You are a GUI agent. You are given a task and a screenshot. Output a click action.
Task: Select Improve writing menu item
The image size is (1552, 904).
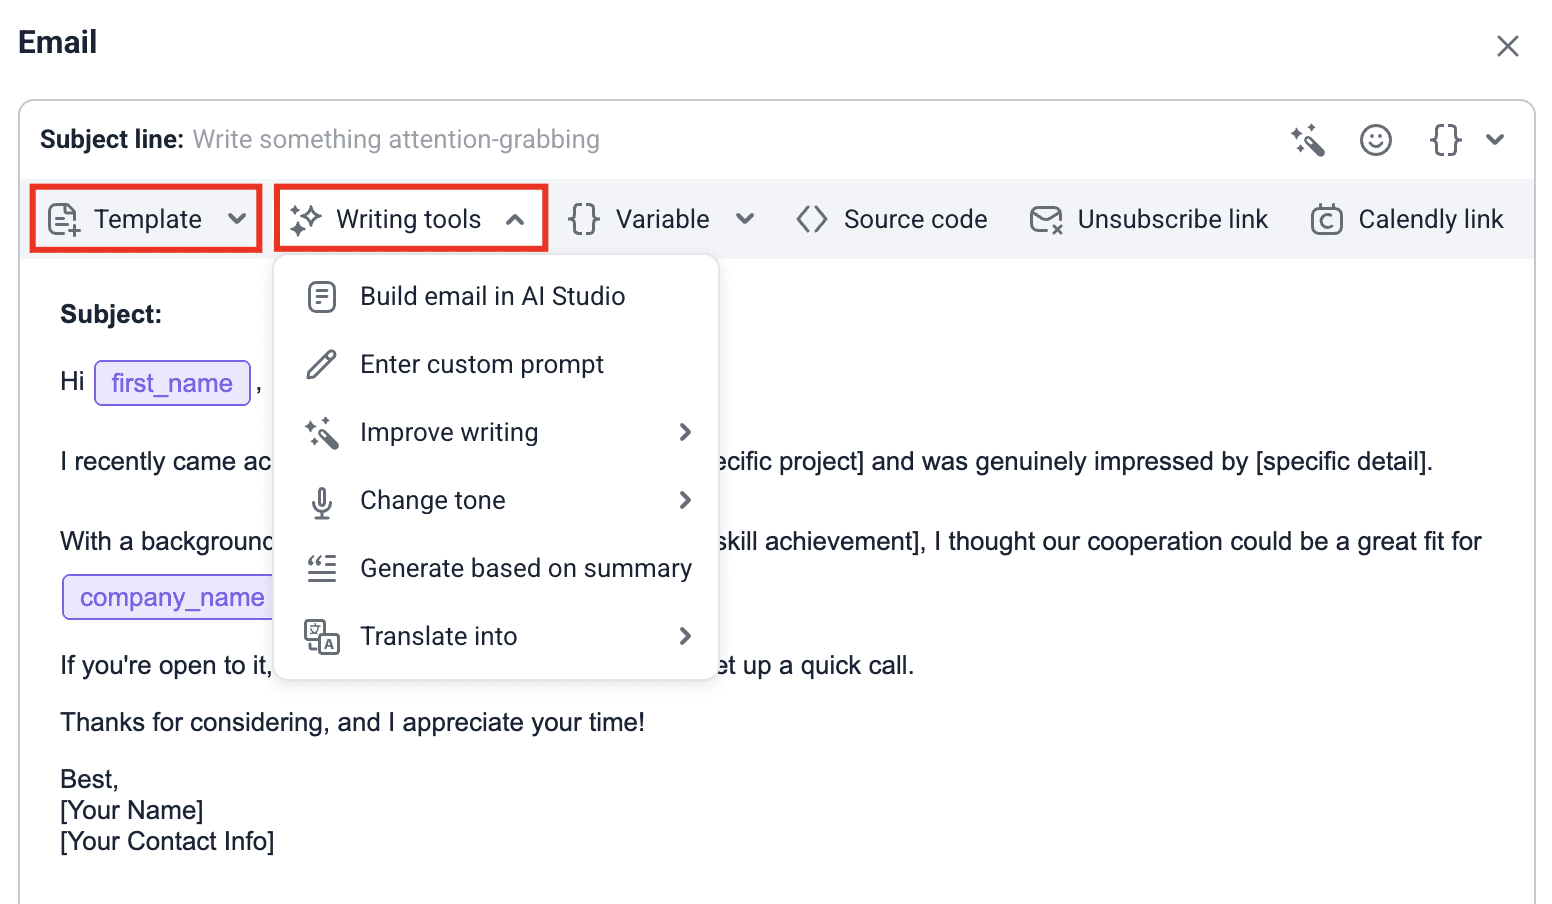(496, 432)
